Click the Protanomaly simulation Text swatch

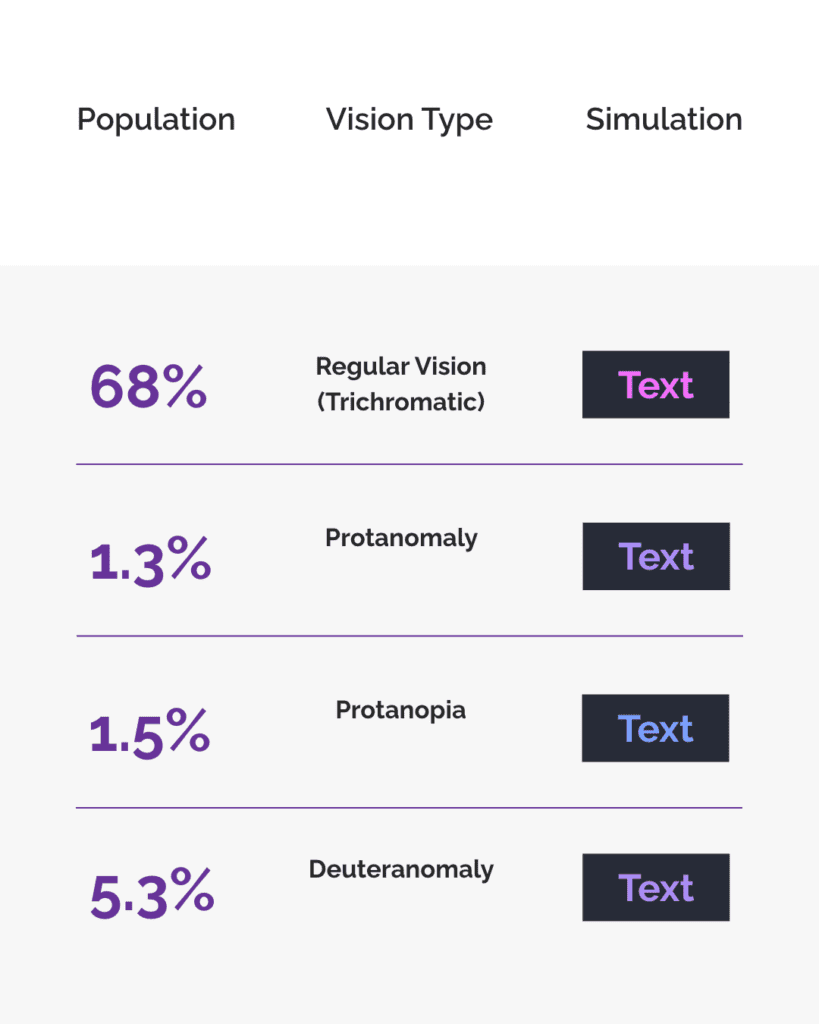(656, 556)
